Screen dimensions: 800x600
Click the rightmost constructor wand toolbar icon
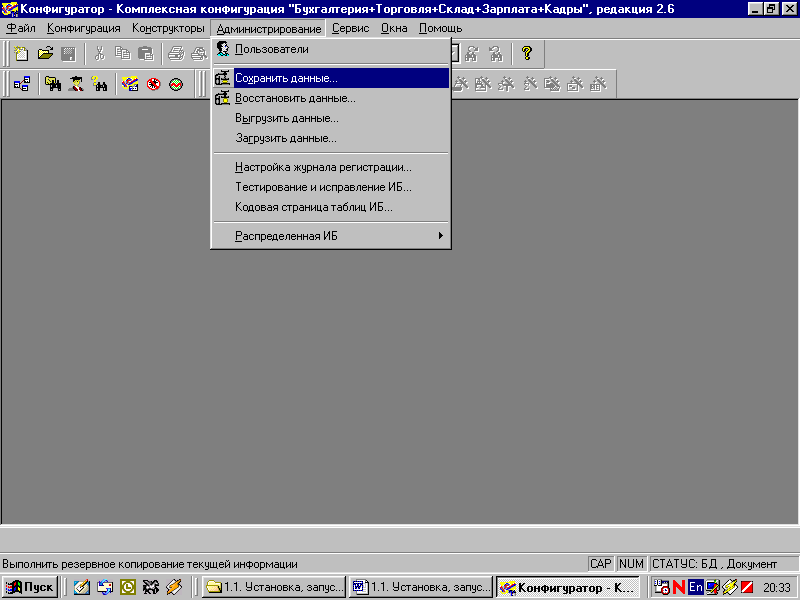coord(598,84)
